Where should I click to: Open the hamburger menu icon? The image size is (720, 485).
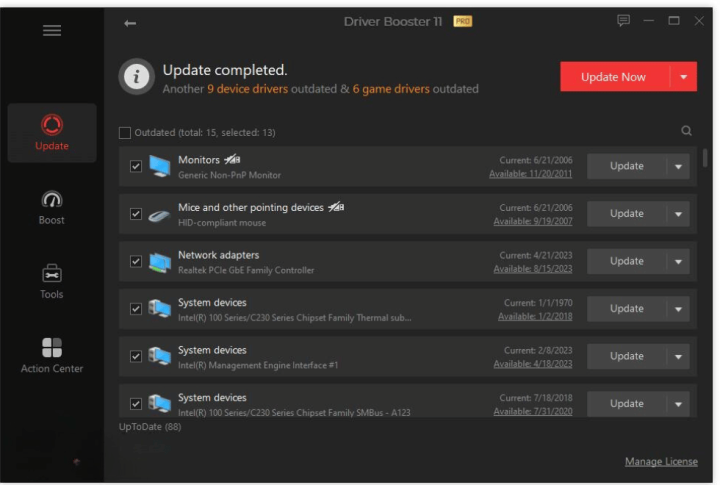(52, 30)
